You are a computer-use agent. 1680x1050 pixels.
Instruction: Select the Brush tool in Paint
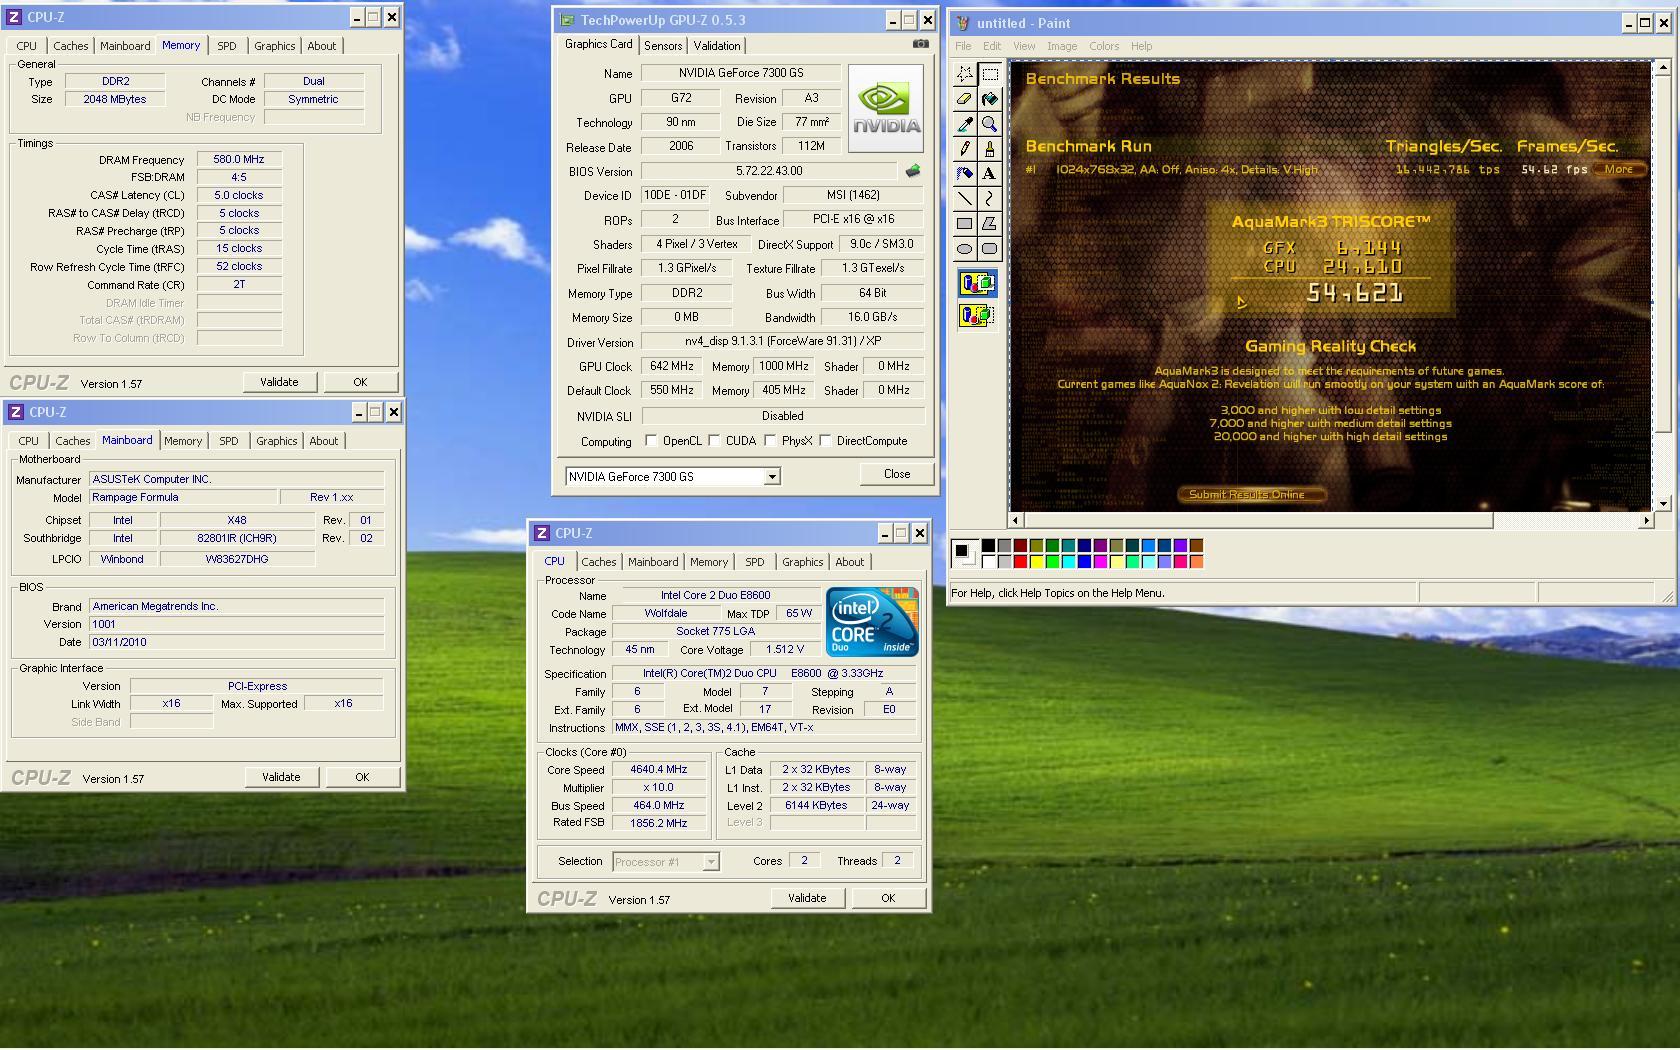[989, 149]
